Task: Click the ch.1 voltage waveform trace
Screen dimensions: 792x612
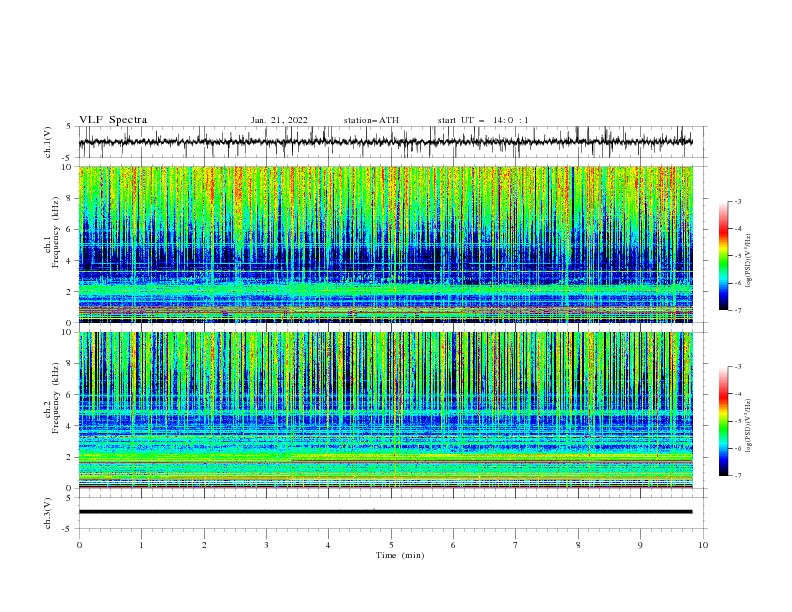Action: point(385,142)
